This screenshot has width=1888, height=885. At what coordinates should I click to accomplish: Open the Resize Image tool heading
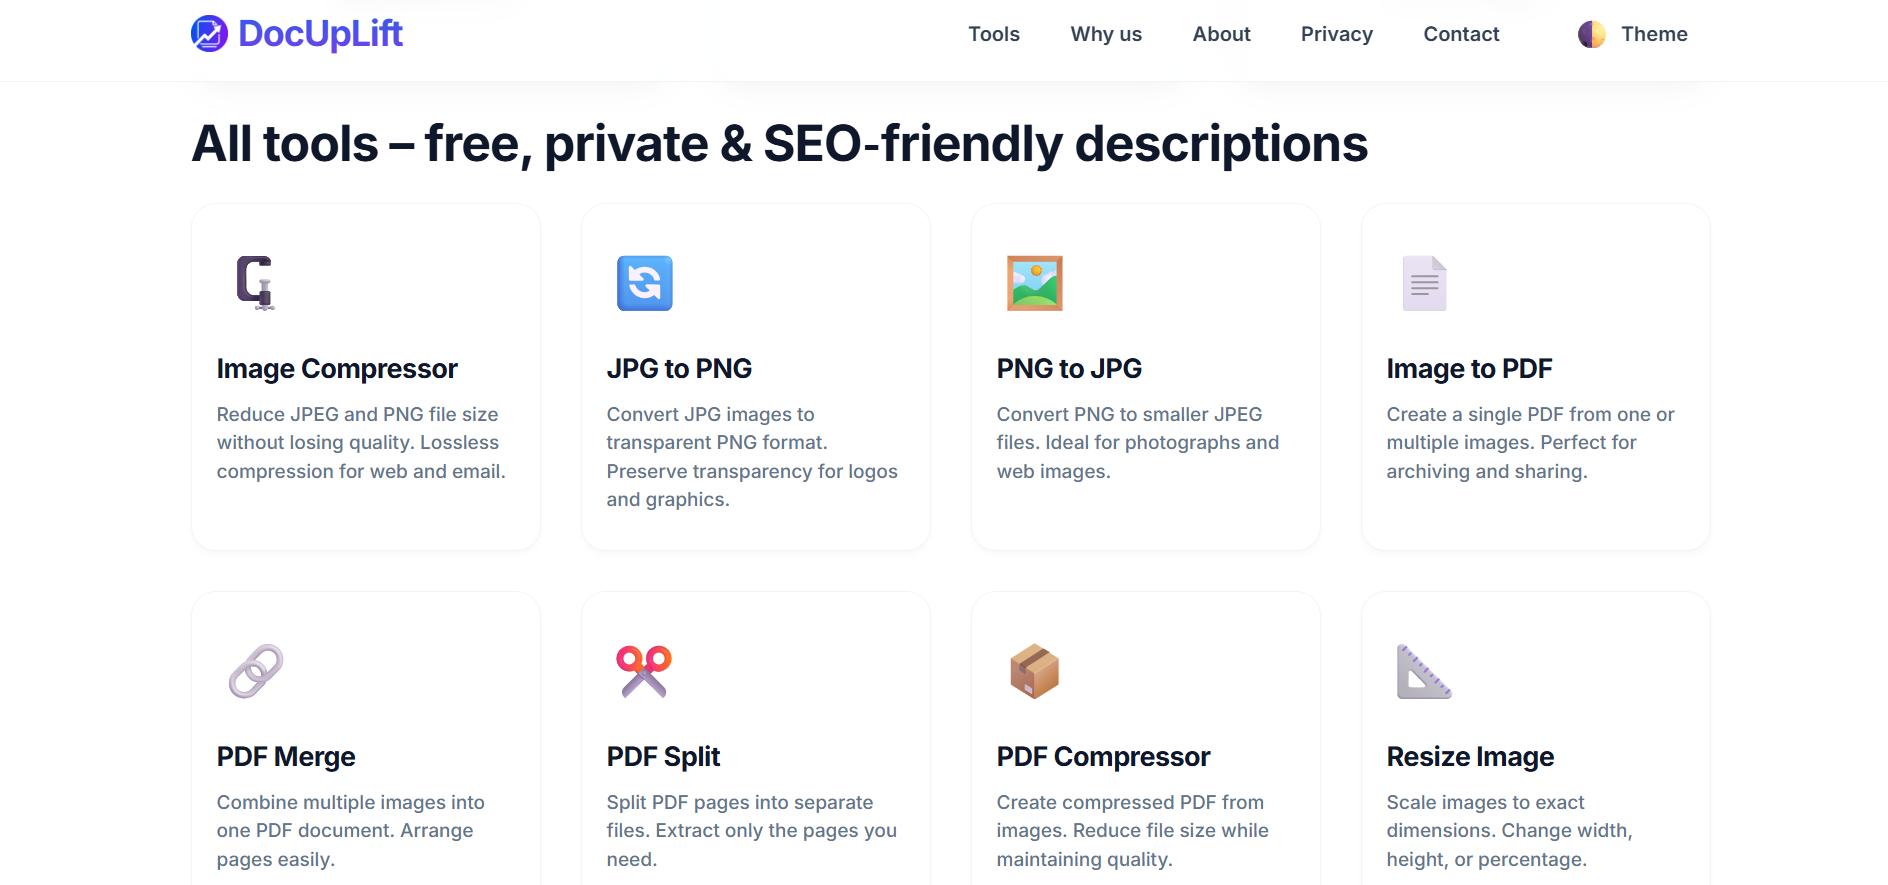1469,757
